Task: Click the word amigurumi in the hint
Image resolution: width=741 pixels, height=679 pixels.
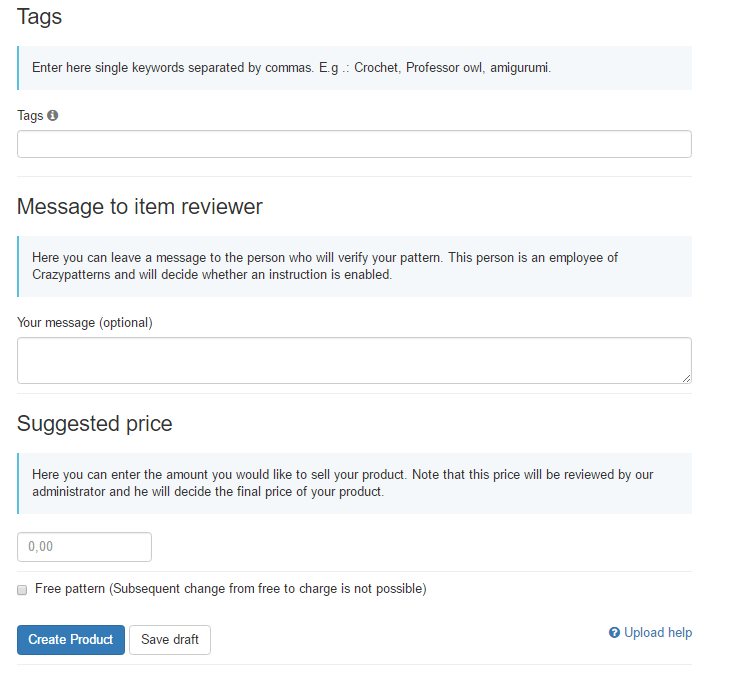Action: click(x=519, y=68)
